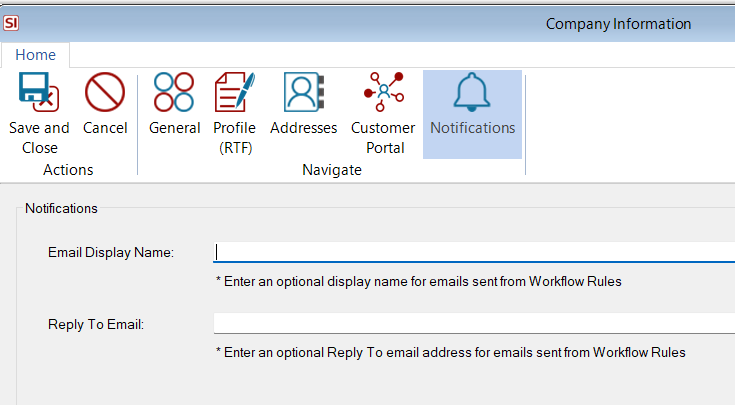Click into the Reply To Email field
Viewport: 735px width, 405px height.
coord(474,323)
